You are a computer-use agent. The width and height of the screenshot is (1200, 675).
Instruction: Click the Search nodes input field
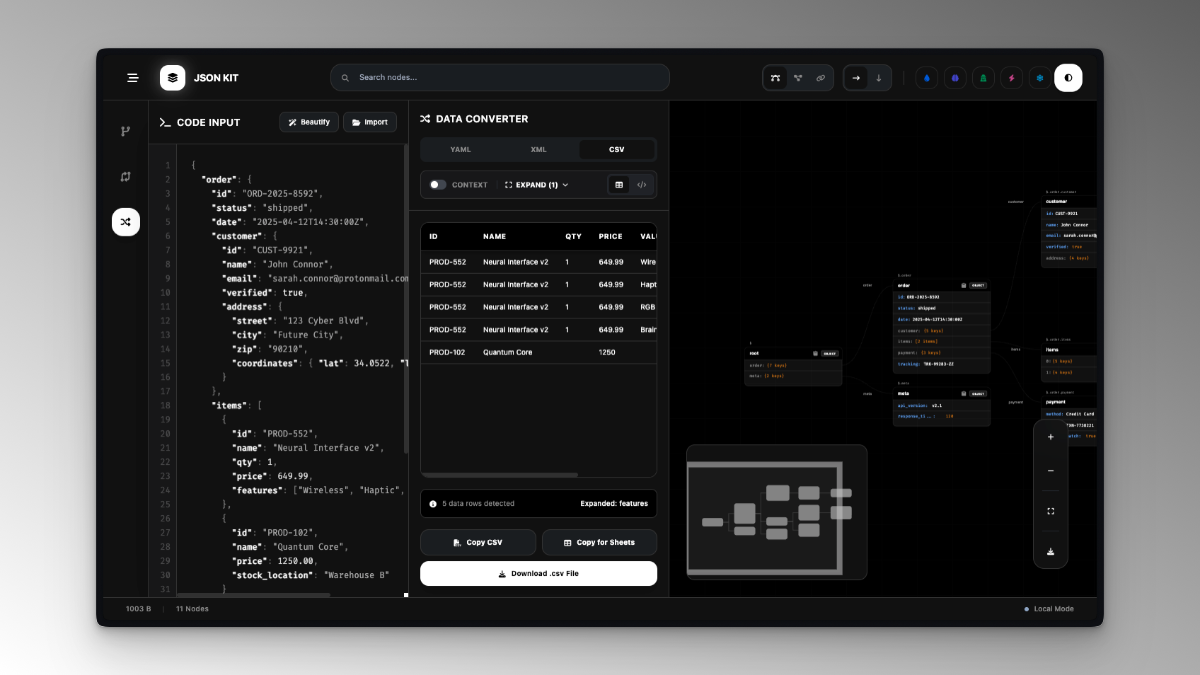pos(500,77)
